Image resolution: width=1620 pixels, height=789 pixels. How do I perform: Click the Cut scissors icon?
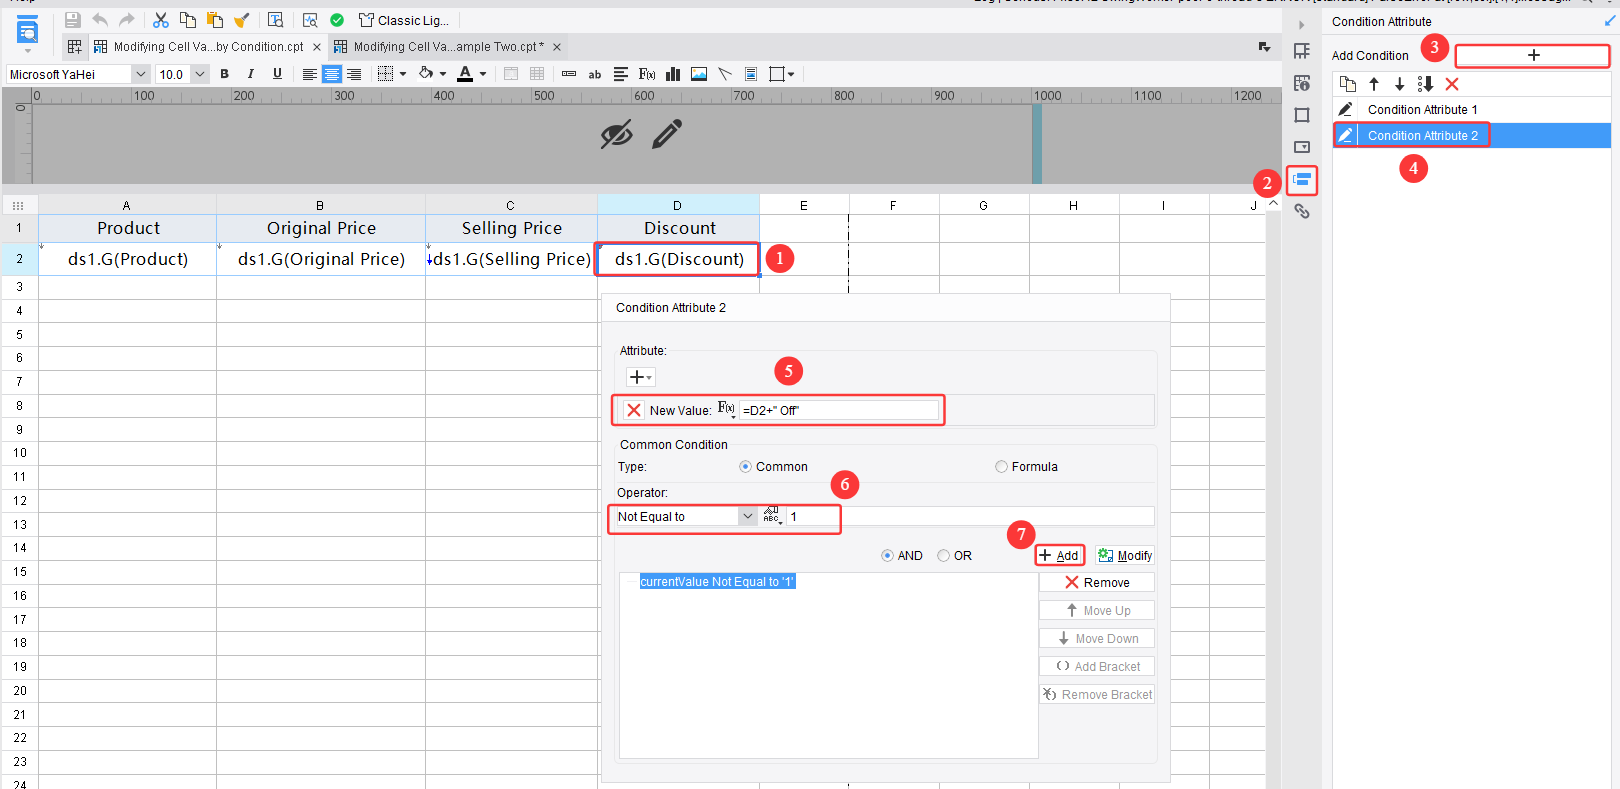point(160,20)
